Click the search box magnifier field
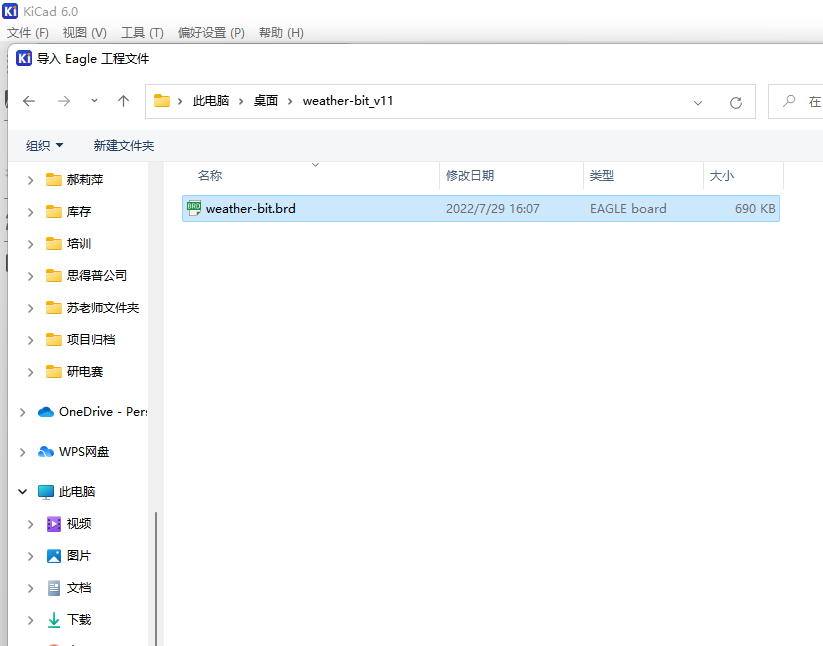823x646 pixels. 796,101
